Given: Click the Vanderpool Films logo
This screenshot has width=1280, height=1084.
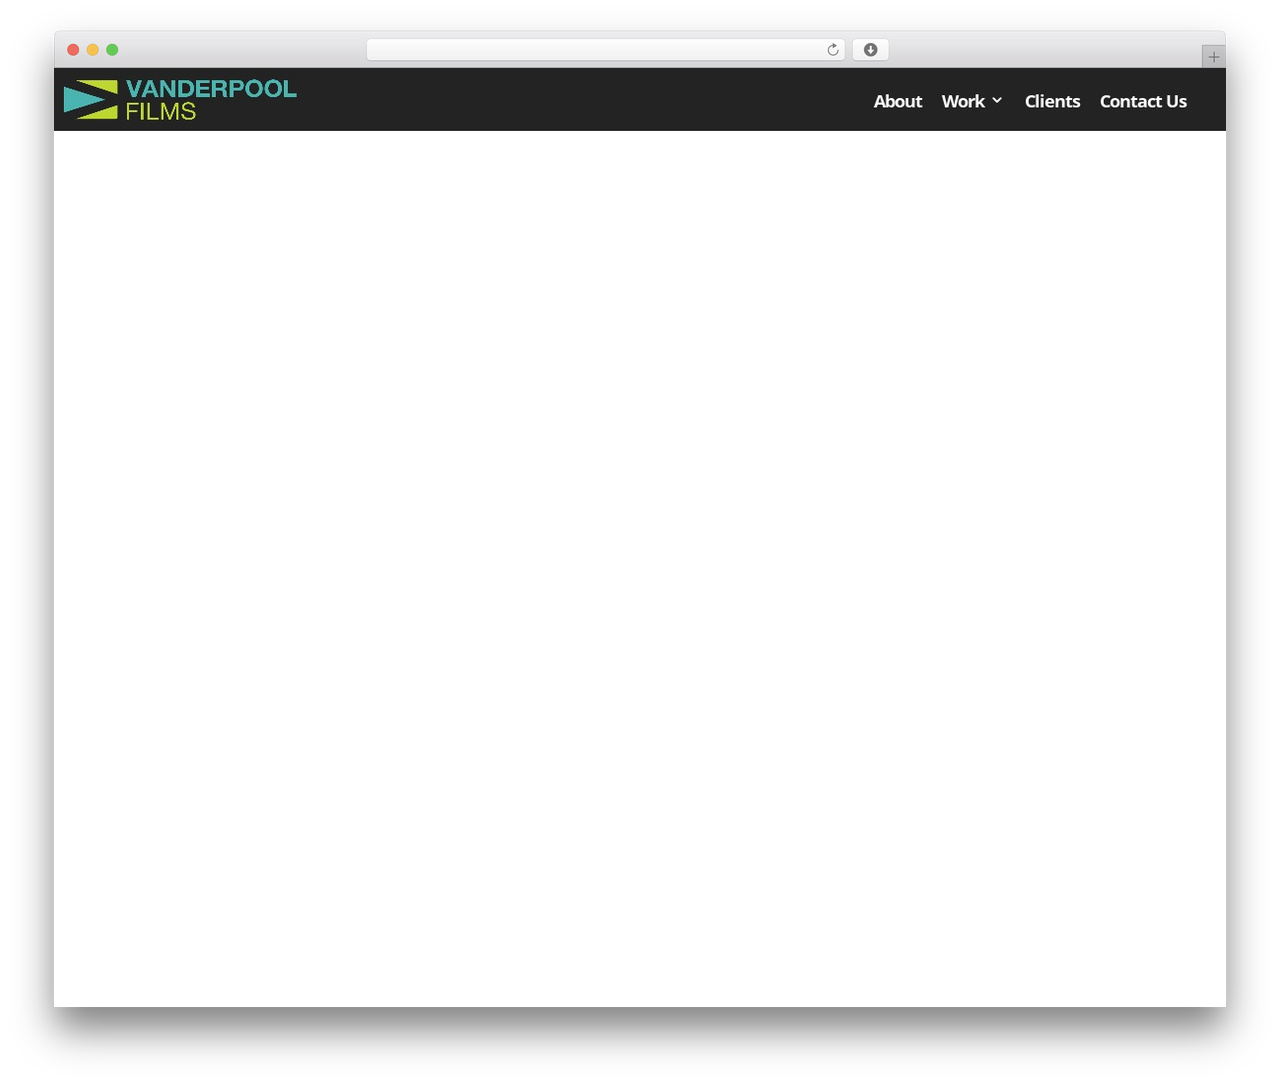Looking at the screenshot, I should coord(180,100).
